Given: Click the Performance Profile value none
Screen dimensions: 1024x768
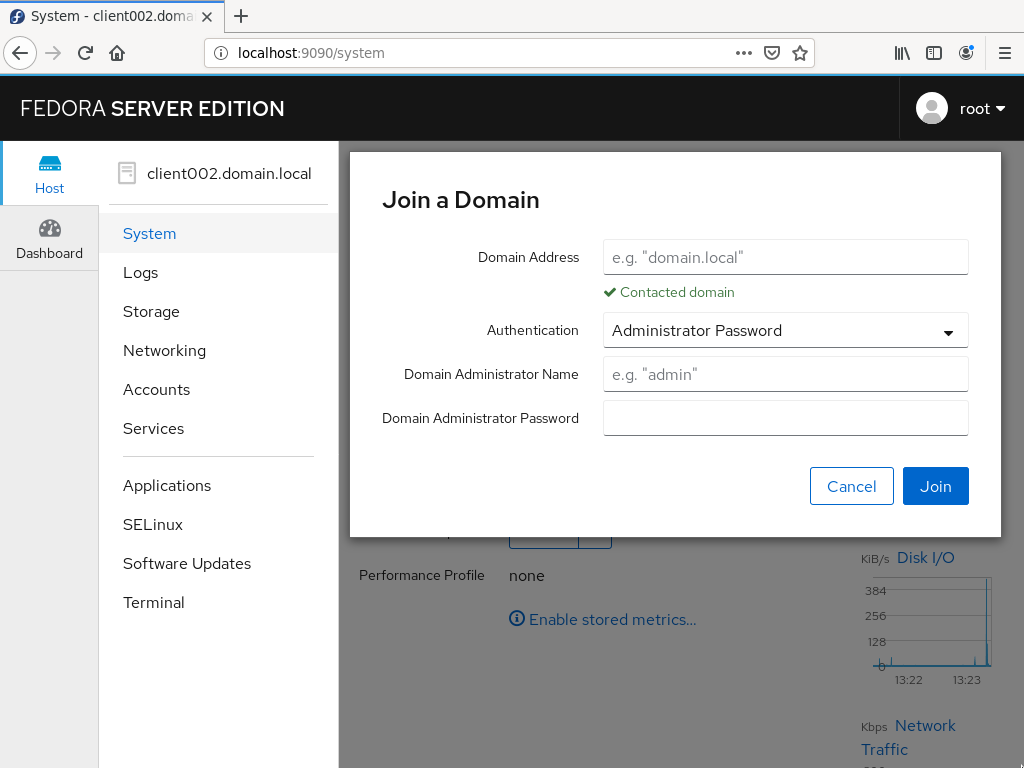Looking at the screenshot, I should pos(526,576).
